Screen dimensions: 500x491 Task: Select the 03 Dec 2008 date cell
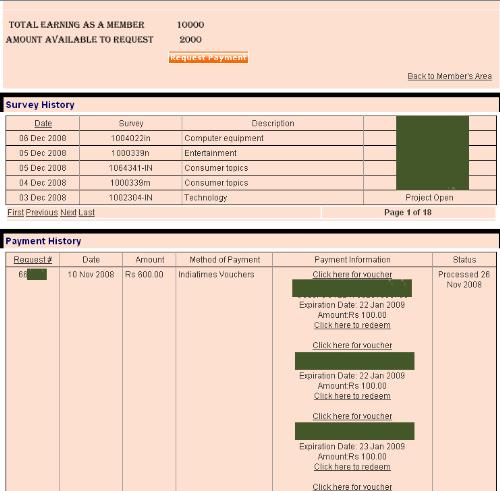pyautogui.click(x=43, y=197)
